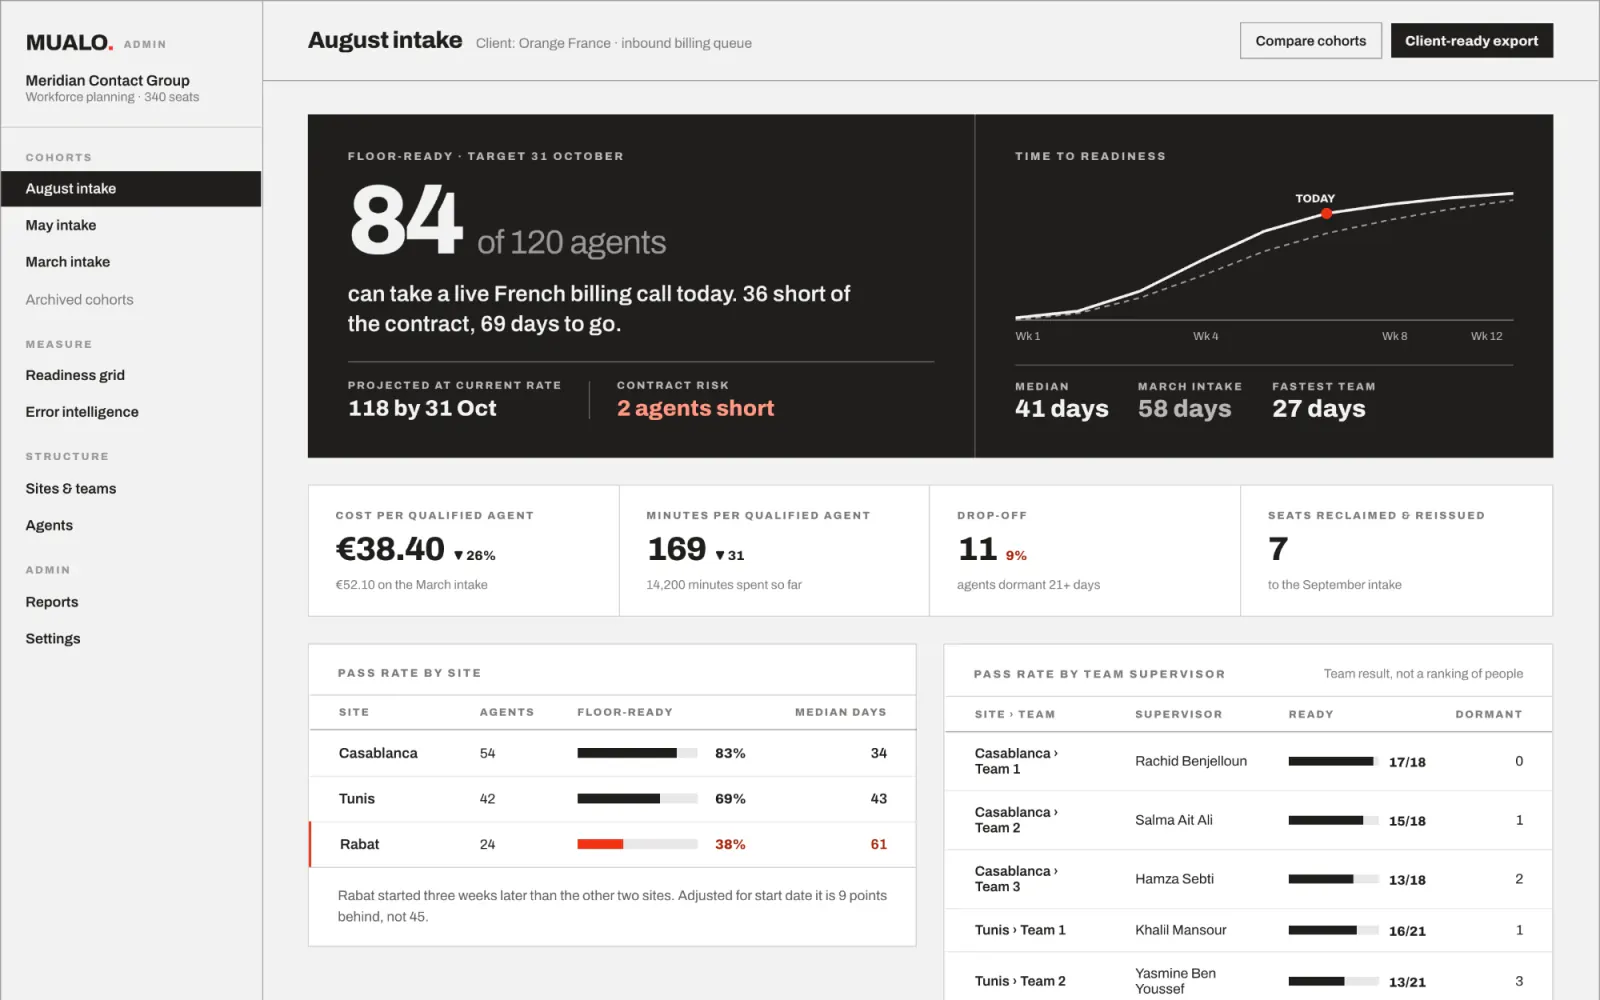Image resolution: width=1600 pixels, height=1000 pixels.
Task: Click supervisor Salma Ait Ali
Action: 1174,820
